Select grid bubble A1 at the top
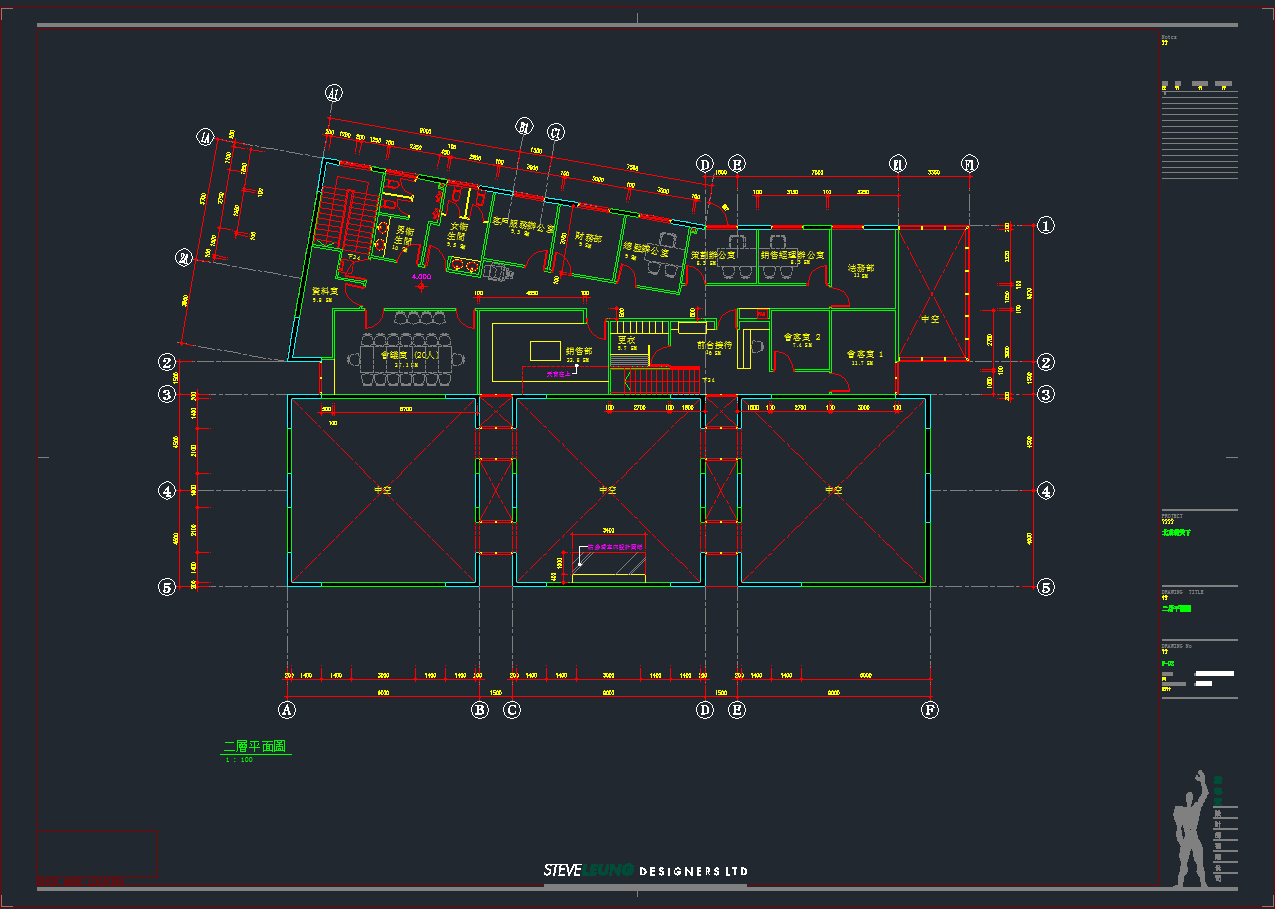The width and height of the screenshot is (1275, 909). tap(334, 94)
